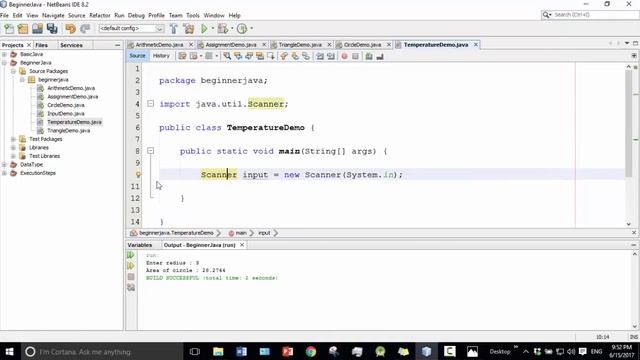Collapse the import statement code fold

click(151, 104)
